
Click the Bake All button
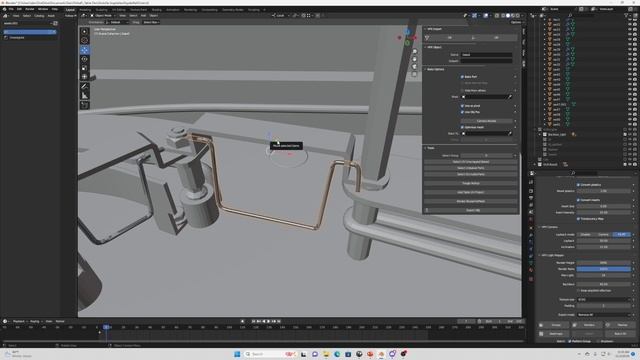coord(620,333)
